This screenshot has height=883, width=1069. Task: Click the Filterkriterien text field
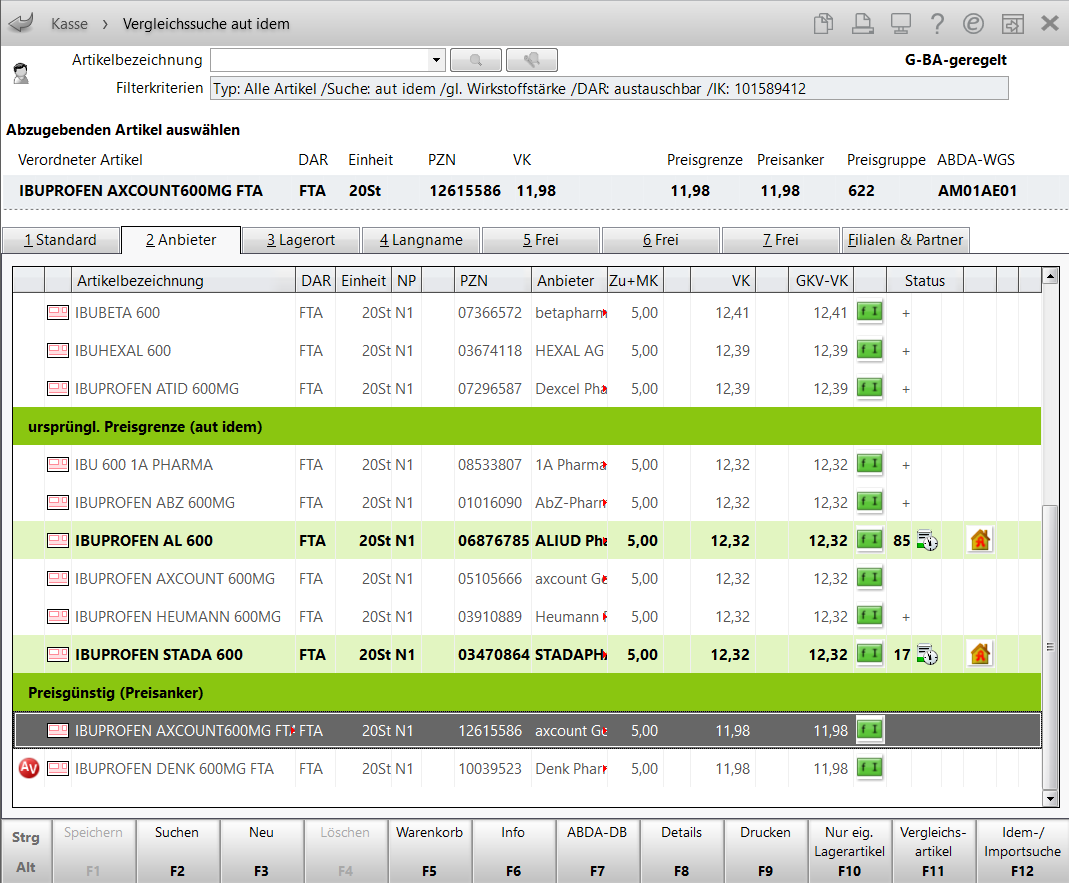(x=609, y=89)
